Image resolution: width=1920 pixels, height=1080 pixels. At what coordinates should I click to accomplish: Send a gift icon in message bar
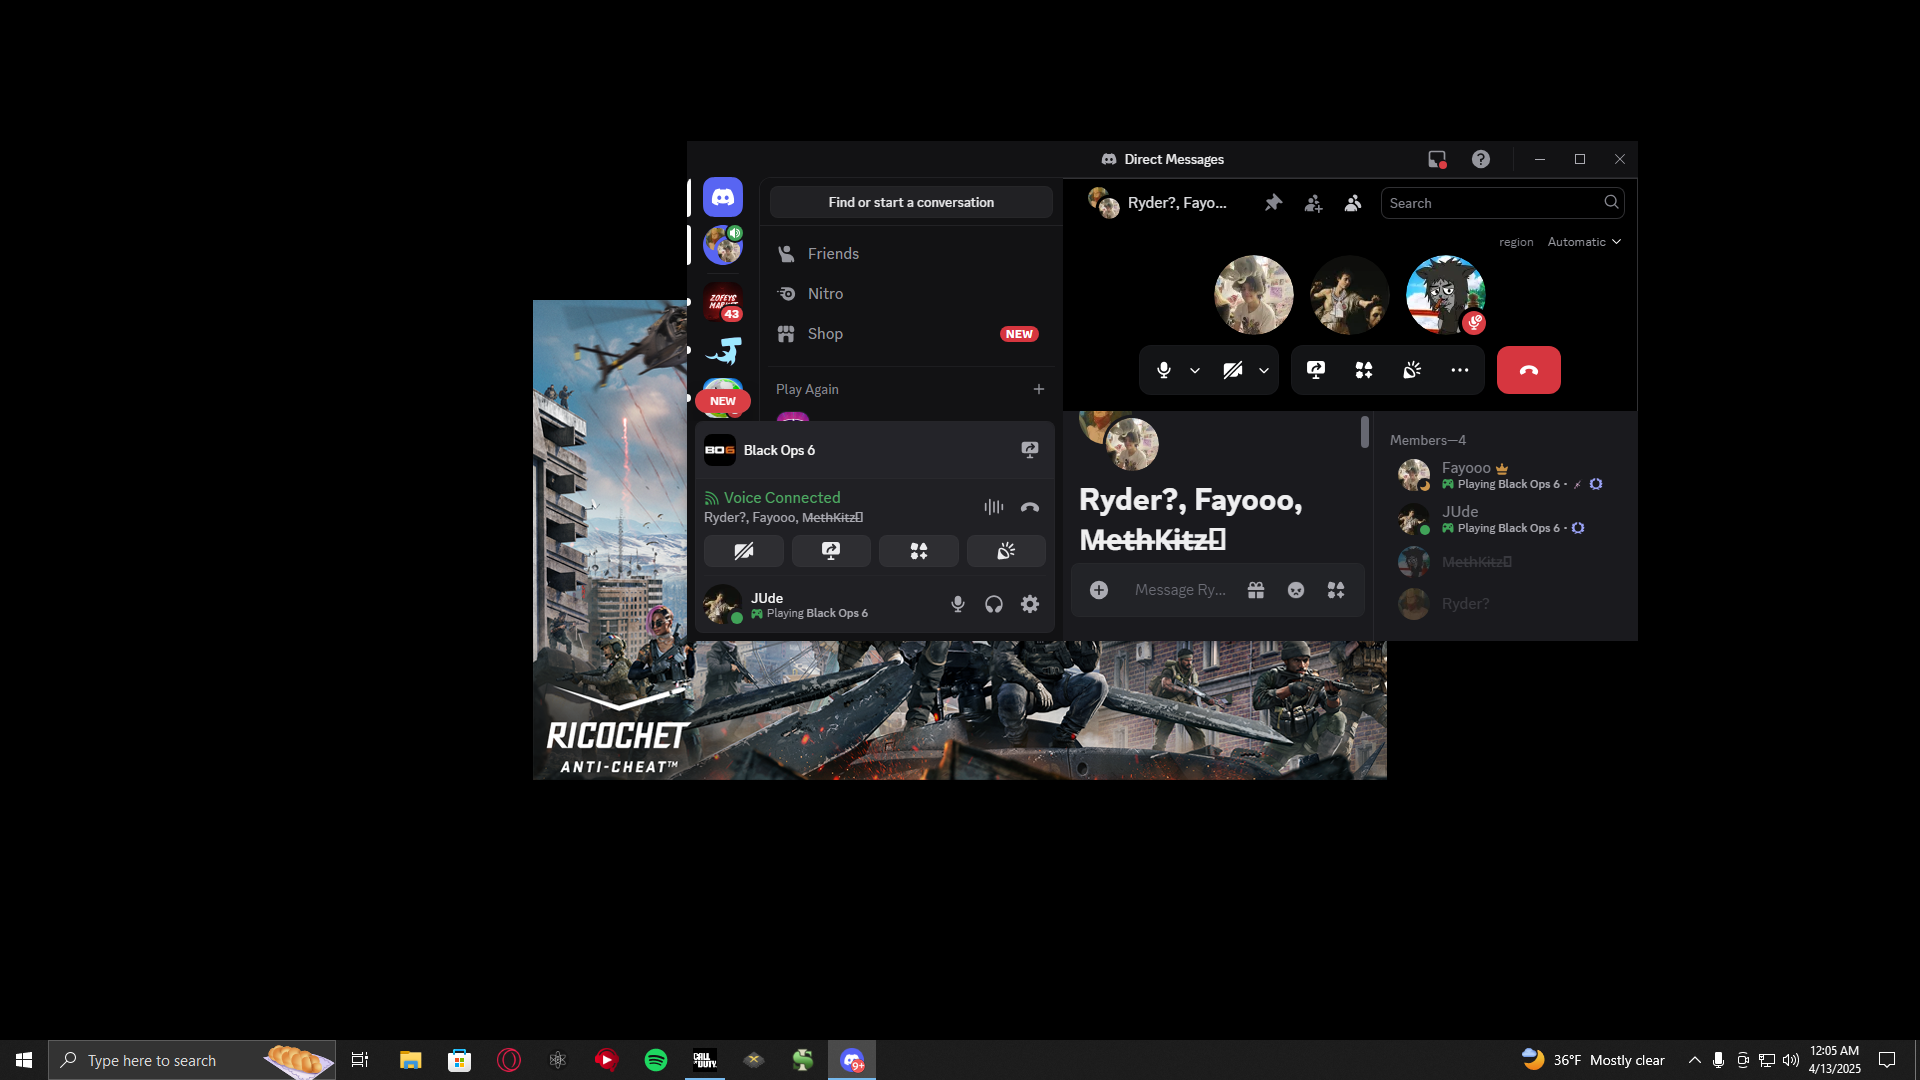[1256, 590]
